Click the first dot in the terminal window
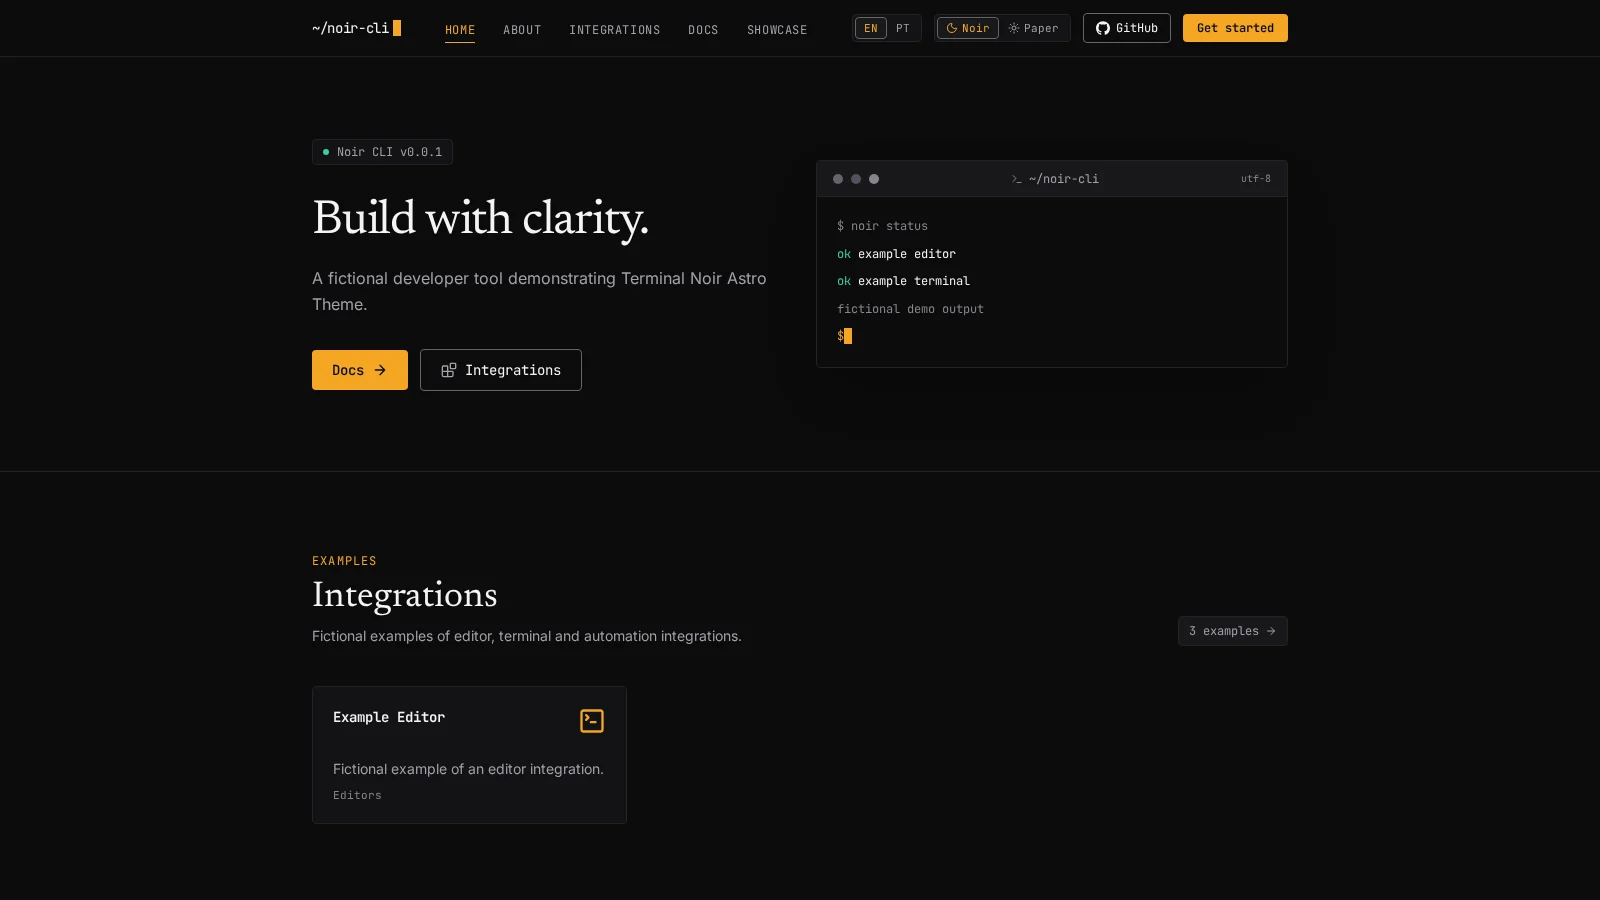 point(838,179)
